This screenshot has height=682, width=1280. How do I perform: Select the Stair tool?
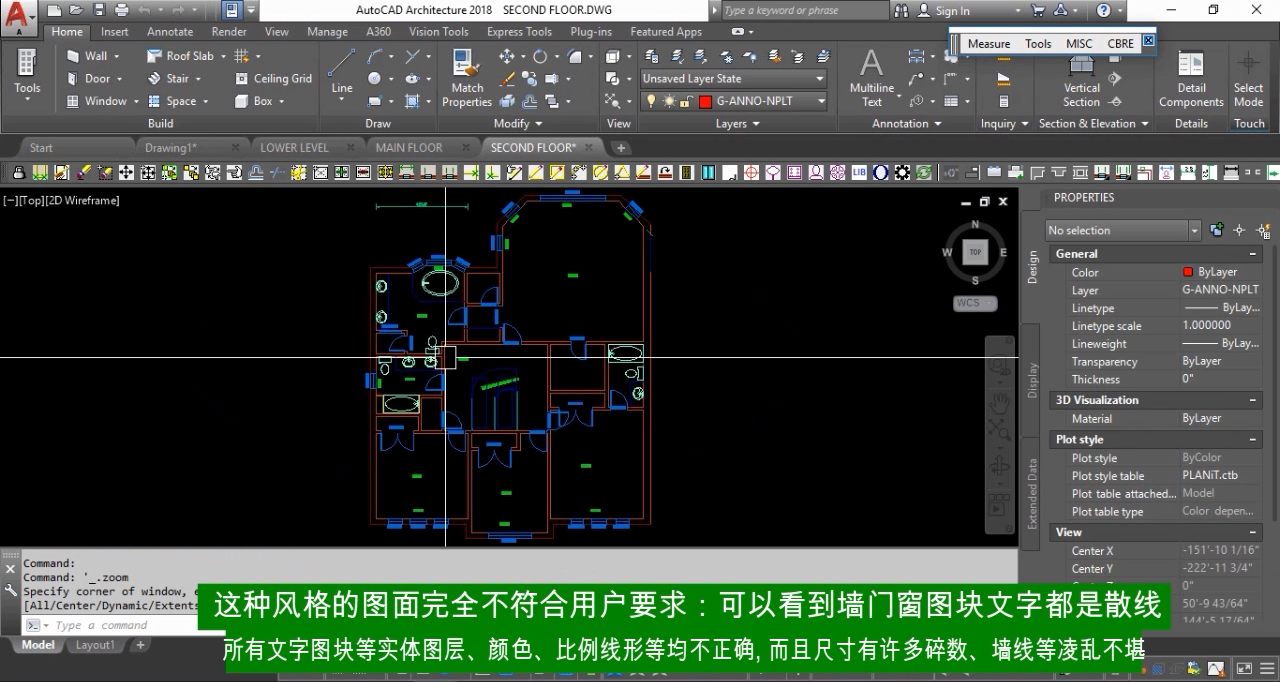[173, 78]
